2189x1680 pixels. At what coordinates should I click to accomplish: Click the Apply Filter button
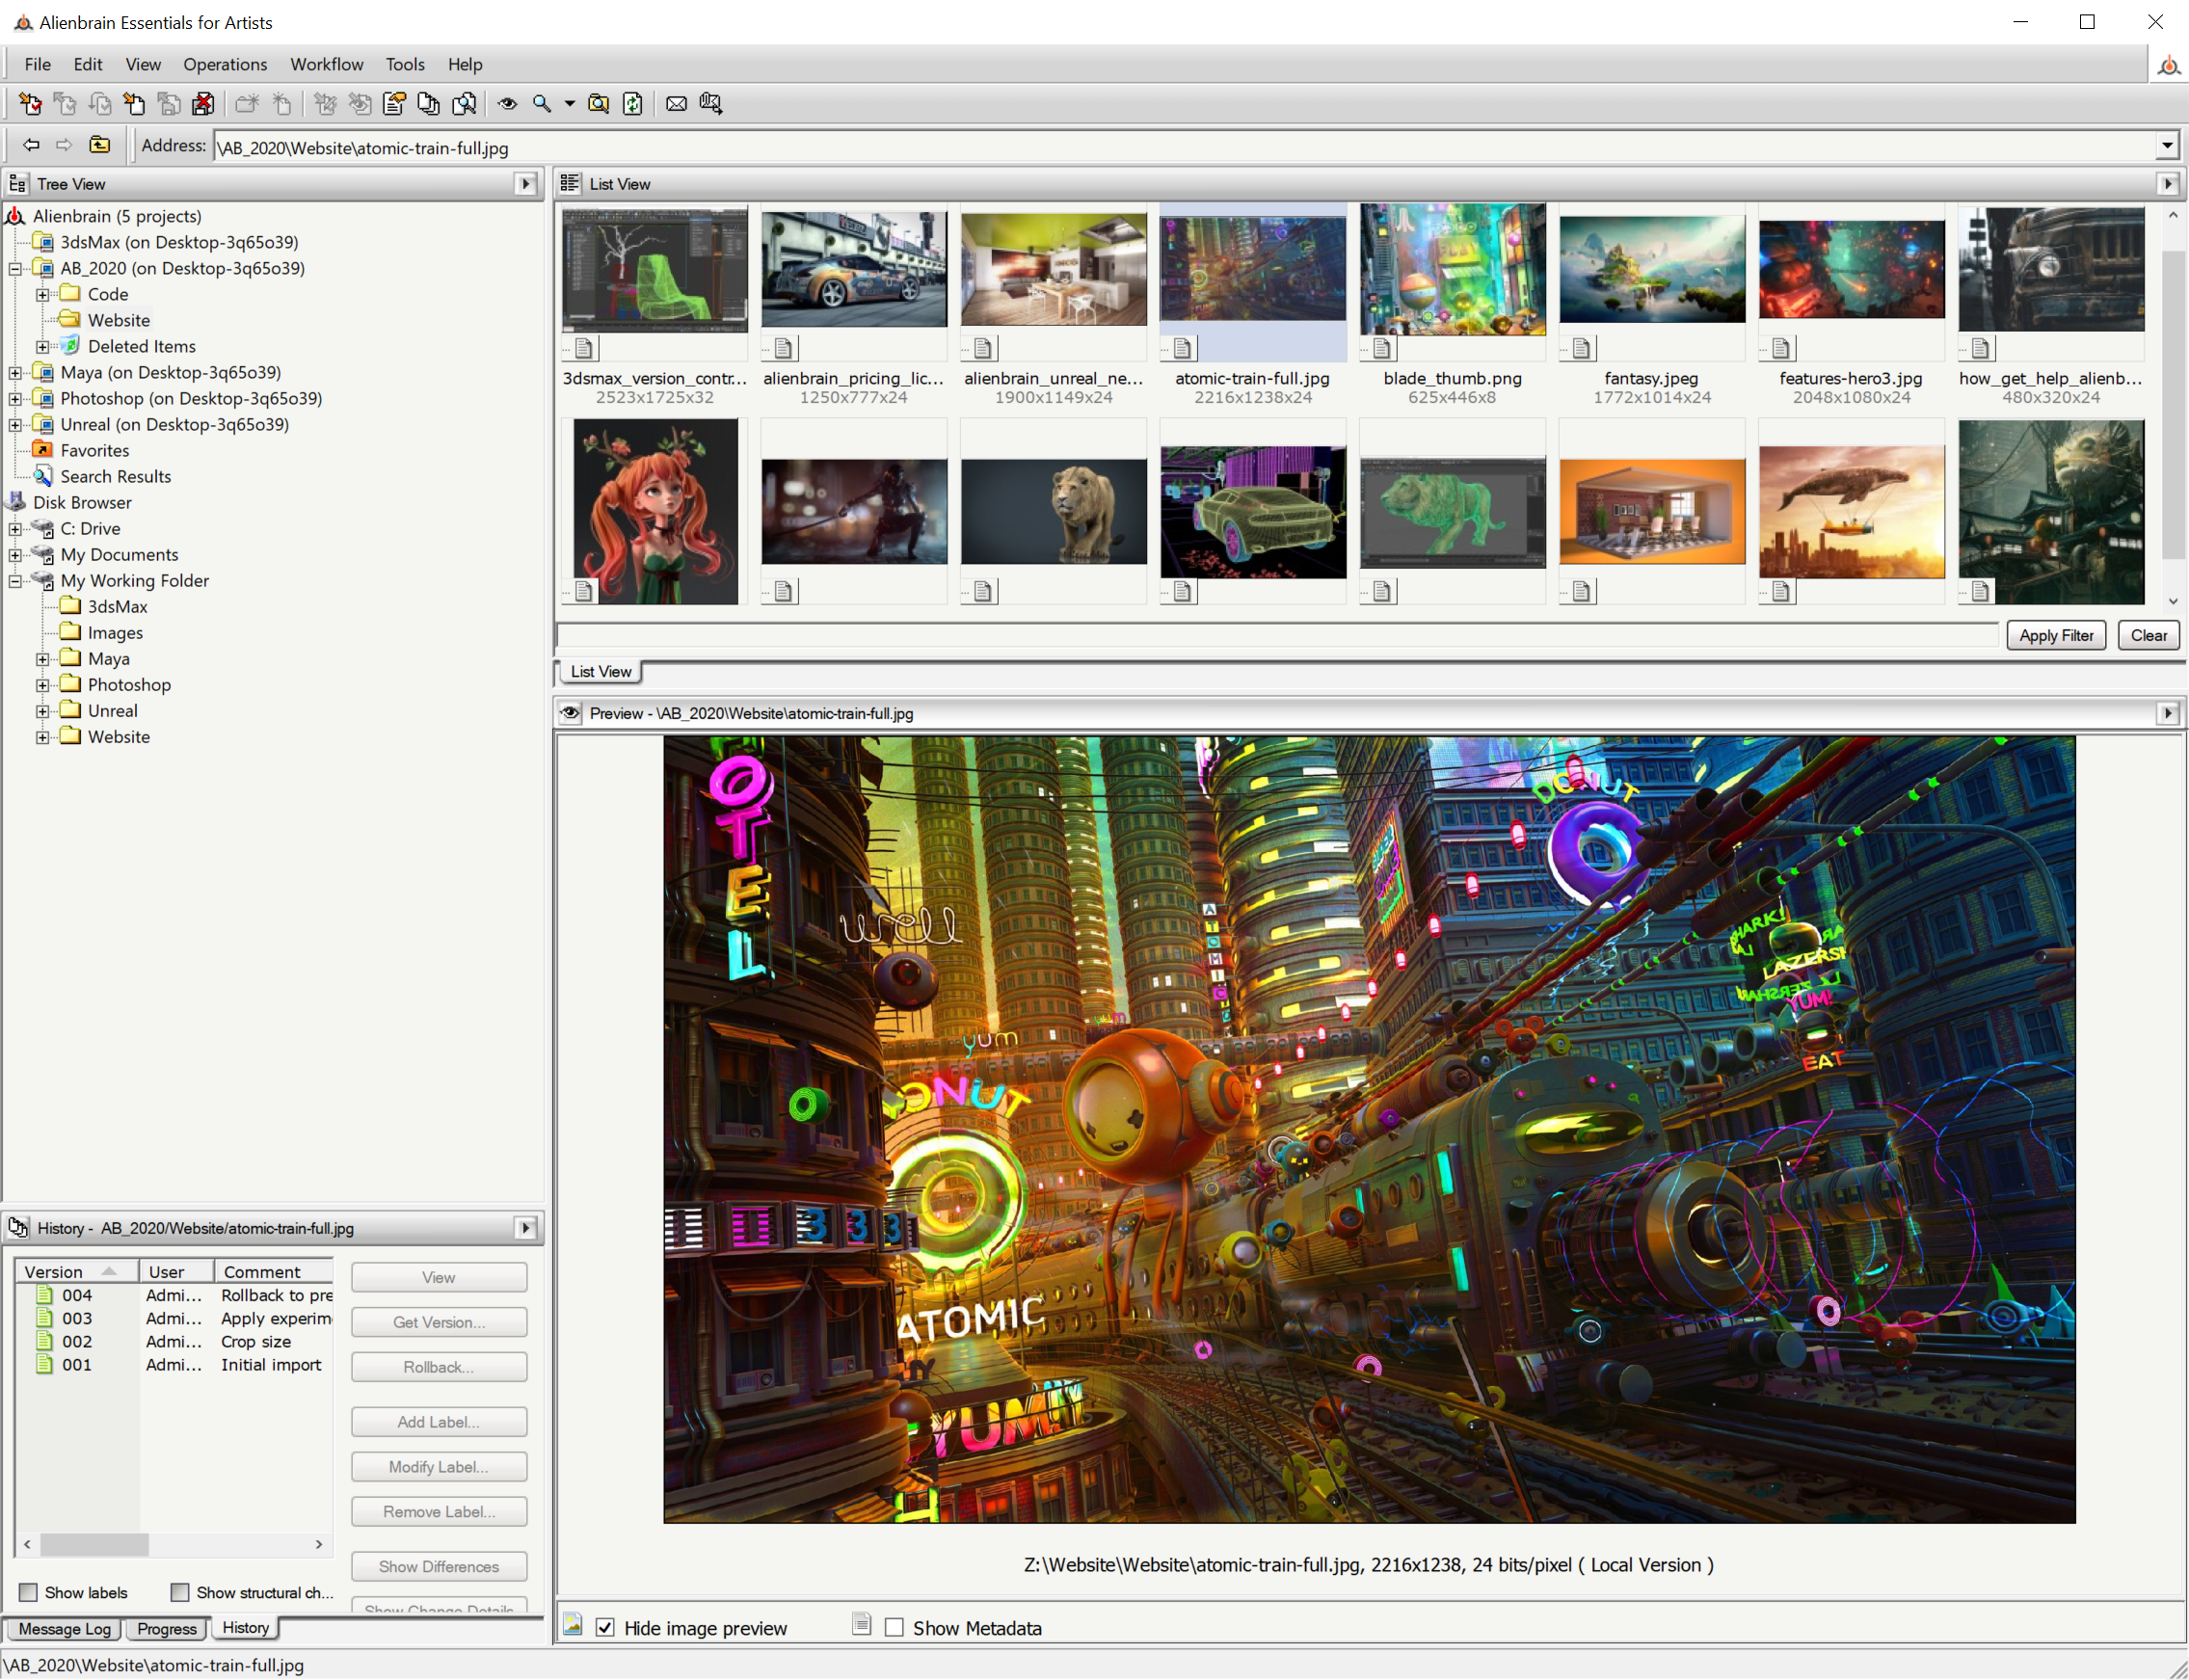2055,635
